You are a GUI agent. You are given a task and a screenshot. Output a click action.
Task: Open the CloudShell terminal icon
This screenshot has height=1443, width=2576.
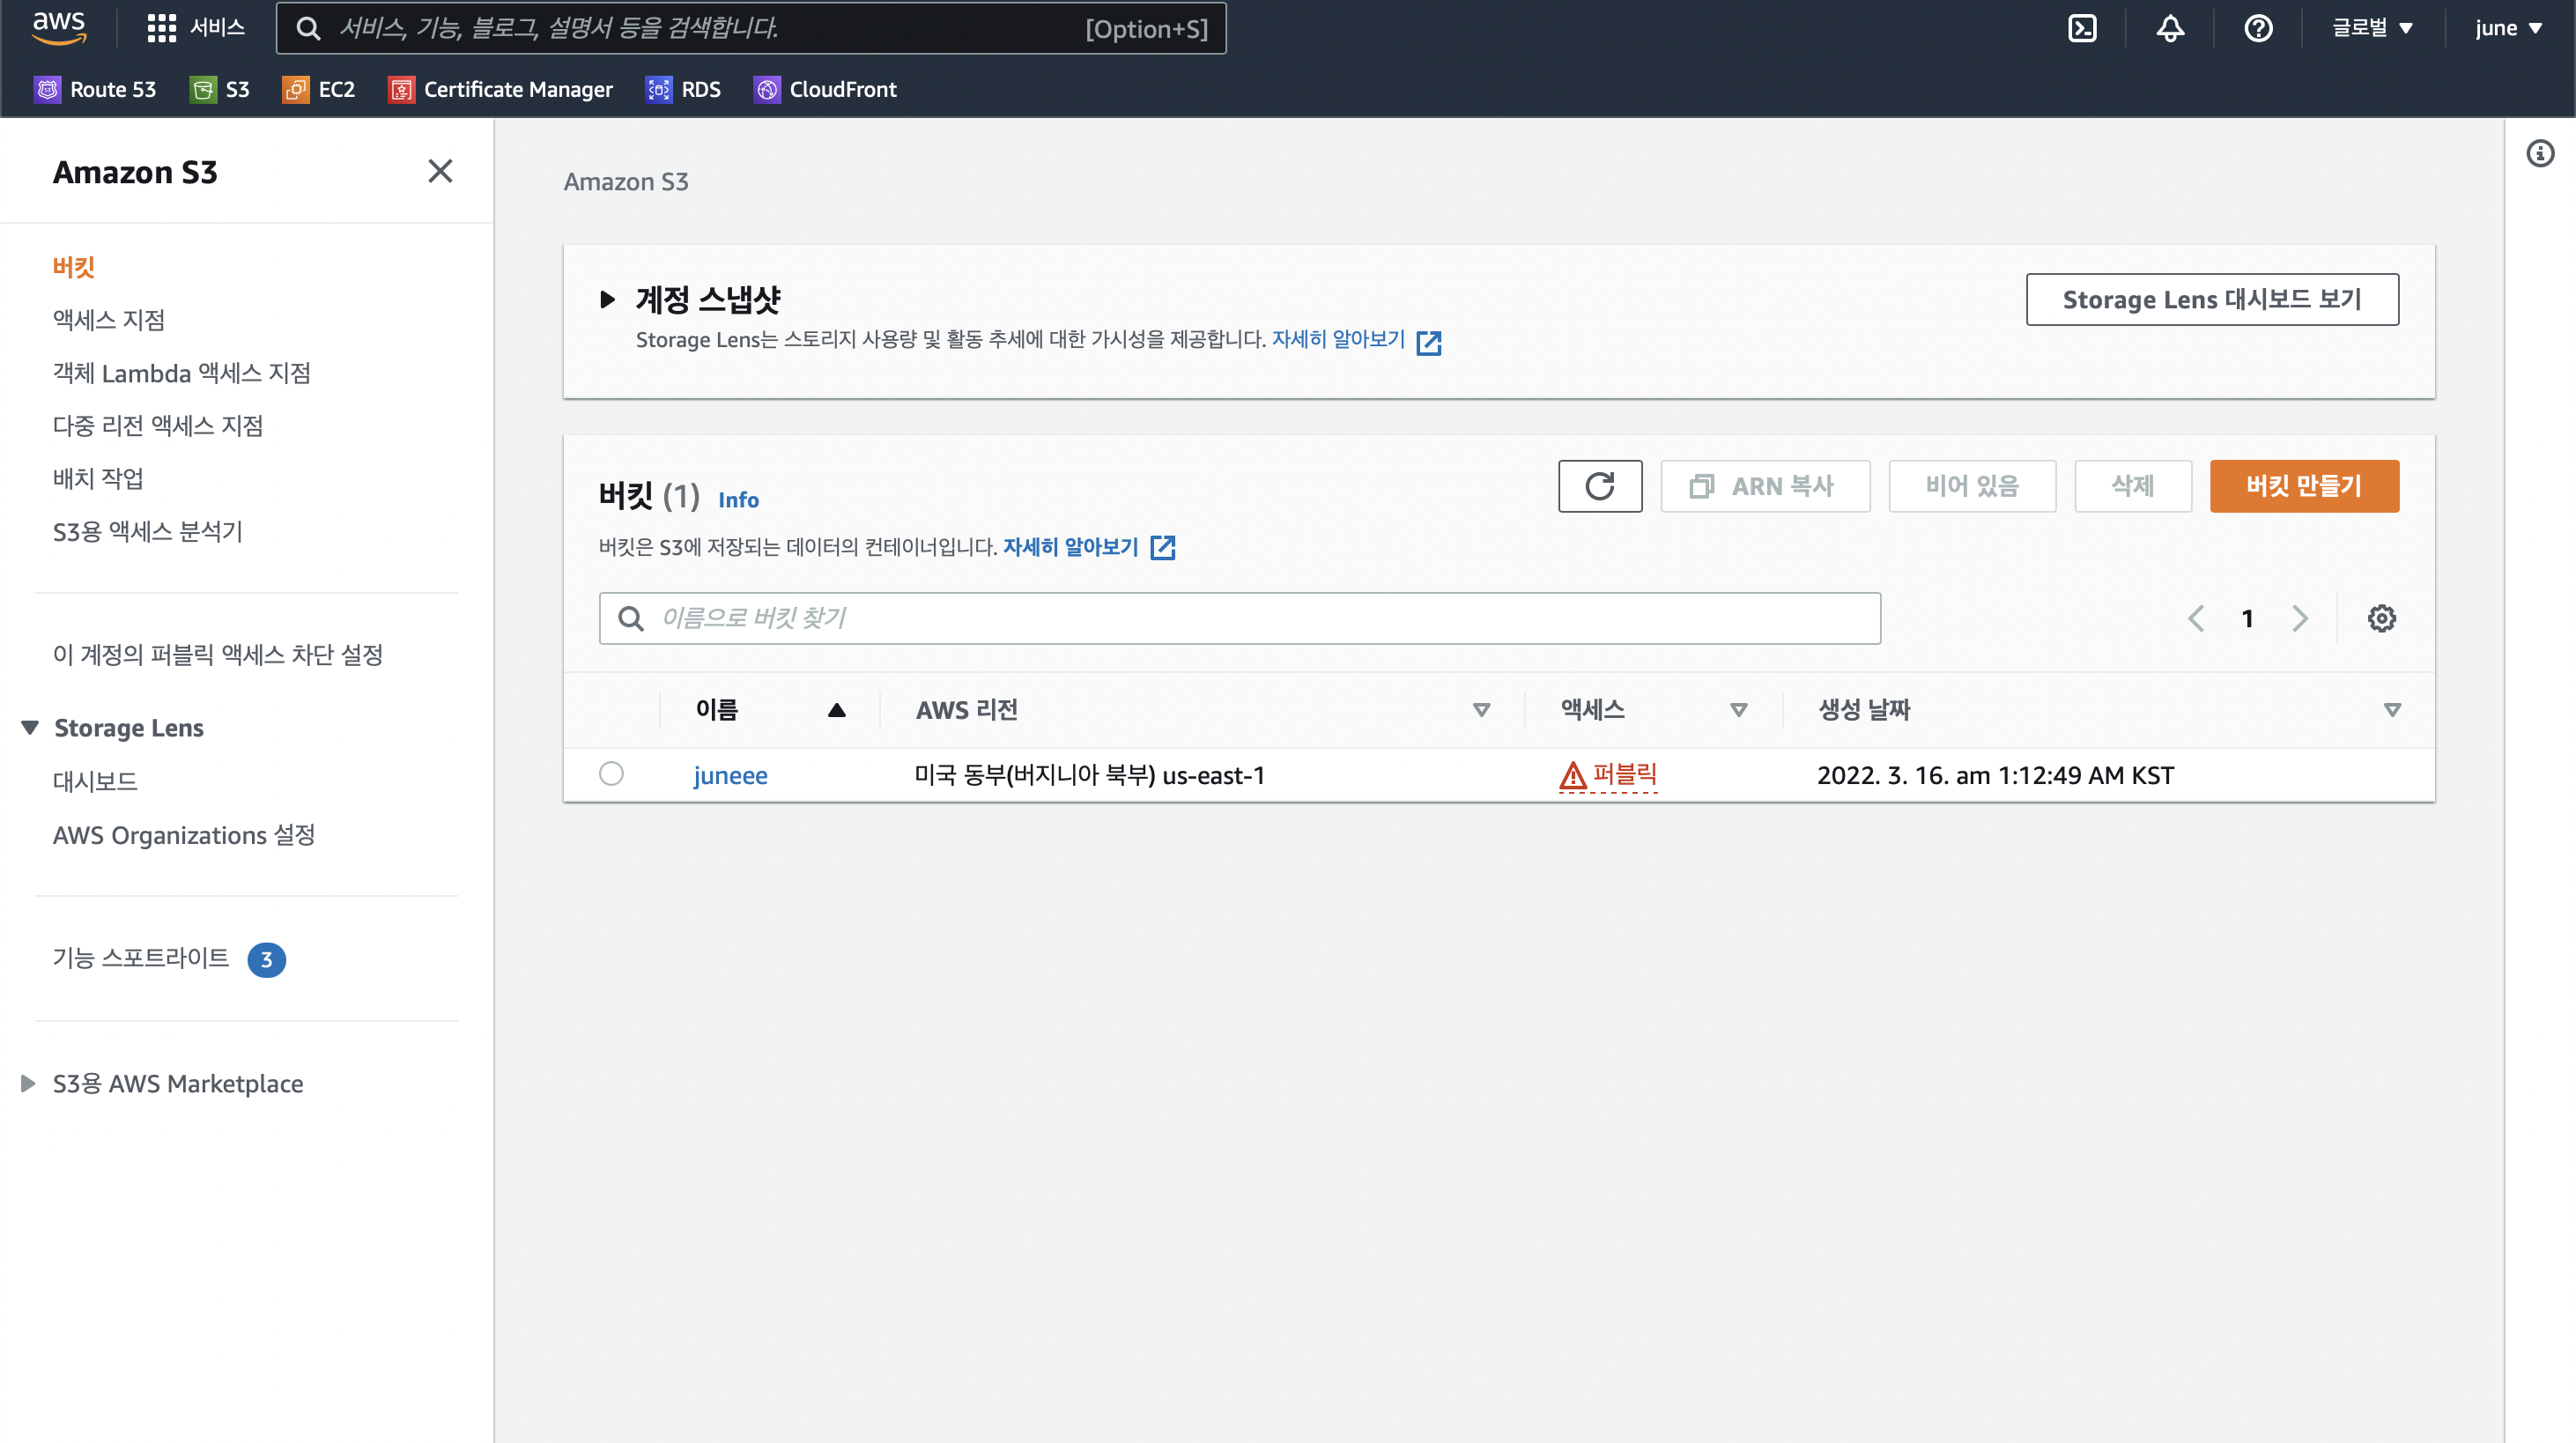pos(2082,28)
